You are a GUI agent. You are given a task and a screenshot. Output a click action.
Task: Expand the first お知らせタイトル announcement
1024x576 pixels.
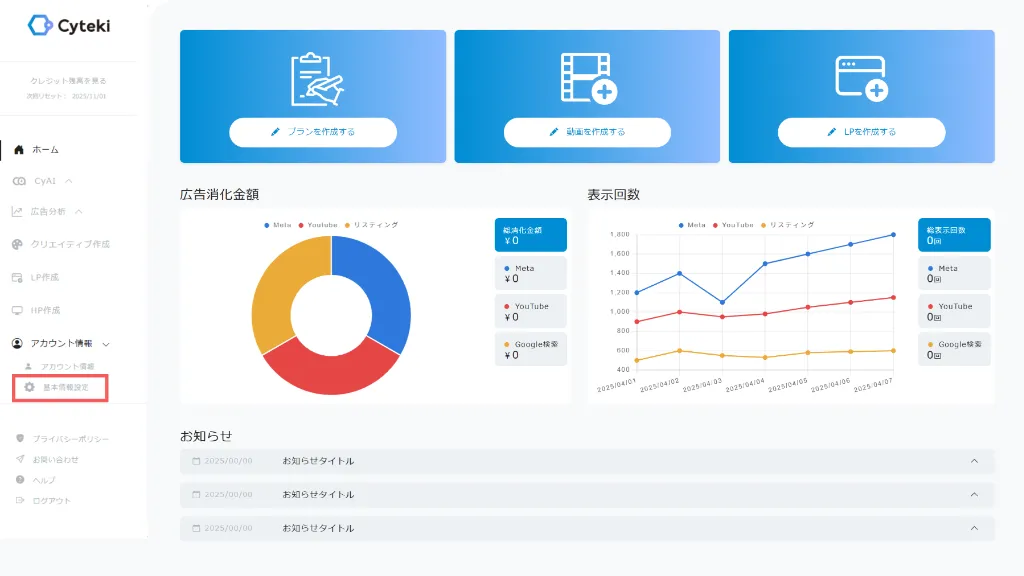[974, 461]
